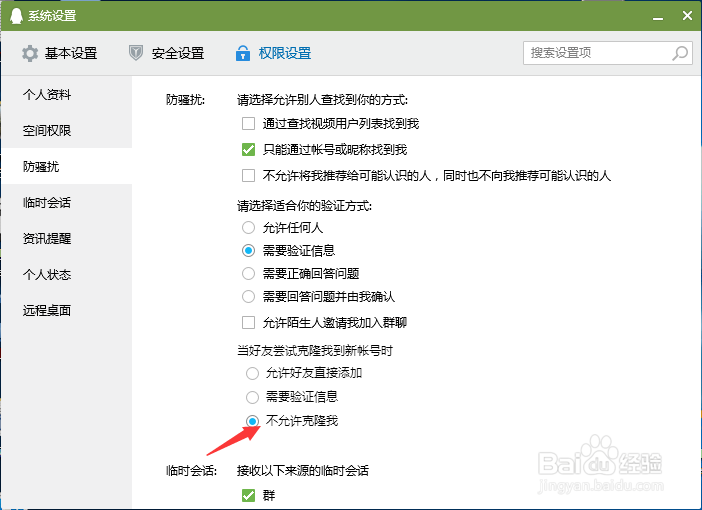The image size is (702, 510).
Task: Select the 权限设置 tab
Action: 273,53
